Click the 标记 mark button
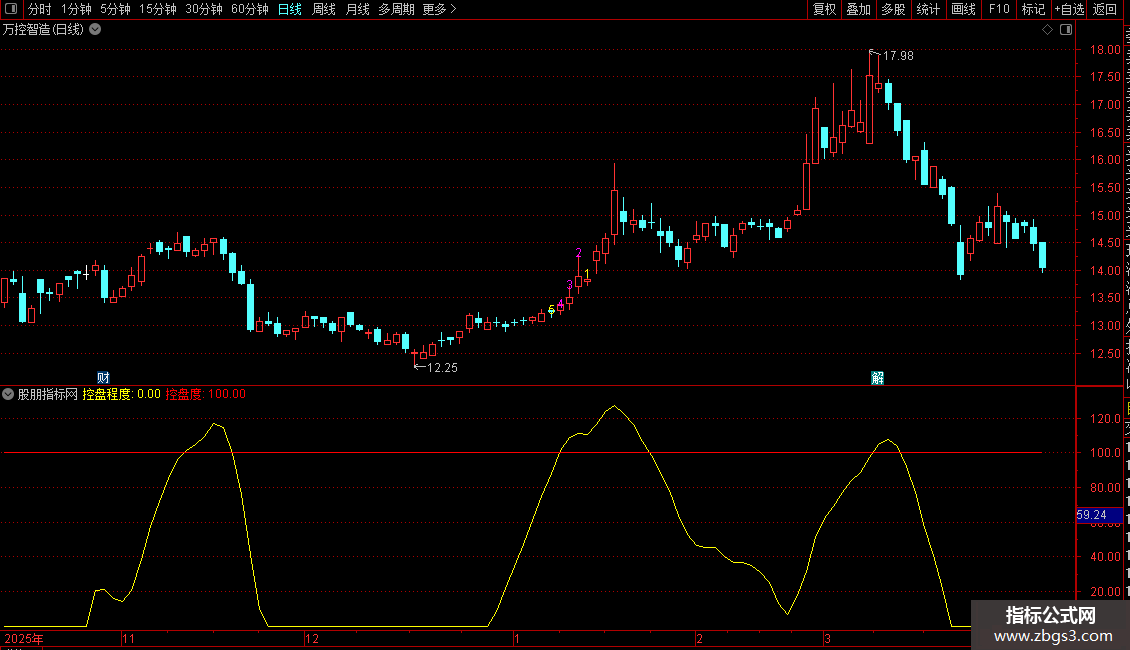1130x650 pixels. [x=1033, y=9]
